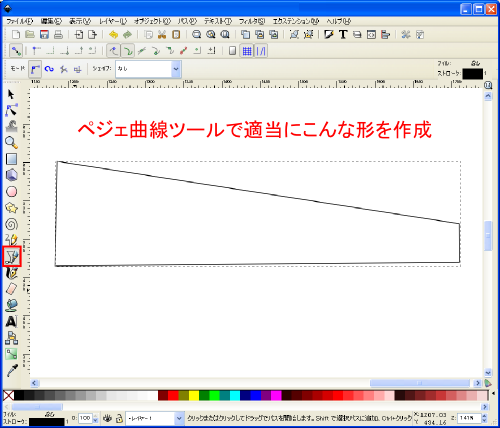Select the Tweak tool
Viewport: 500px width, 428px height.
click(11, 126)
